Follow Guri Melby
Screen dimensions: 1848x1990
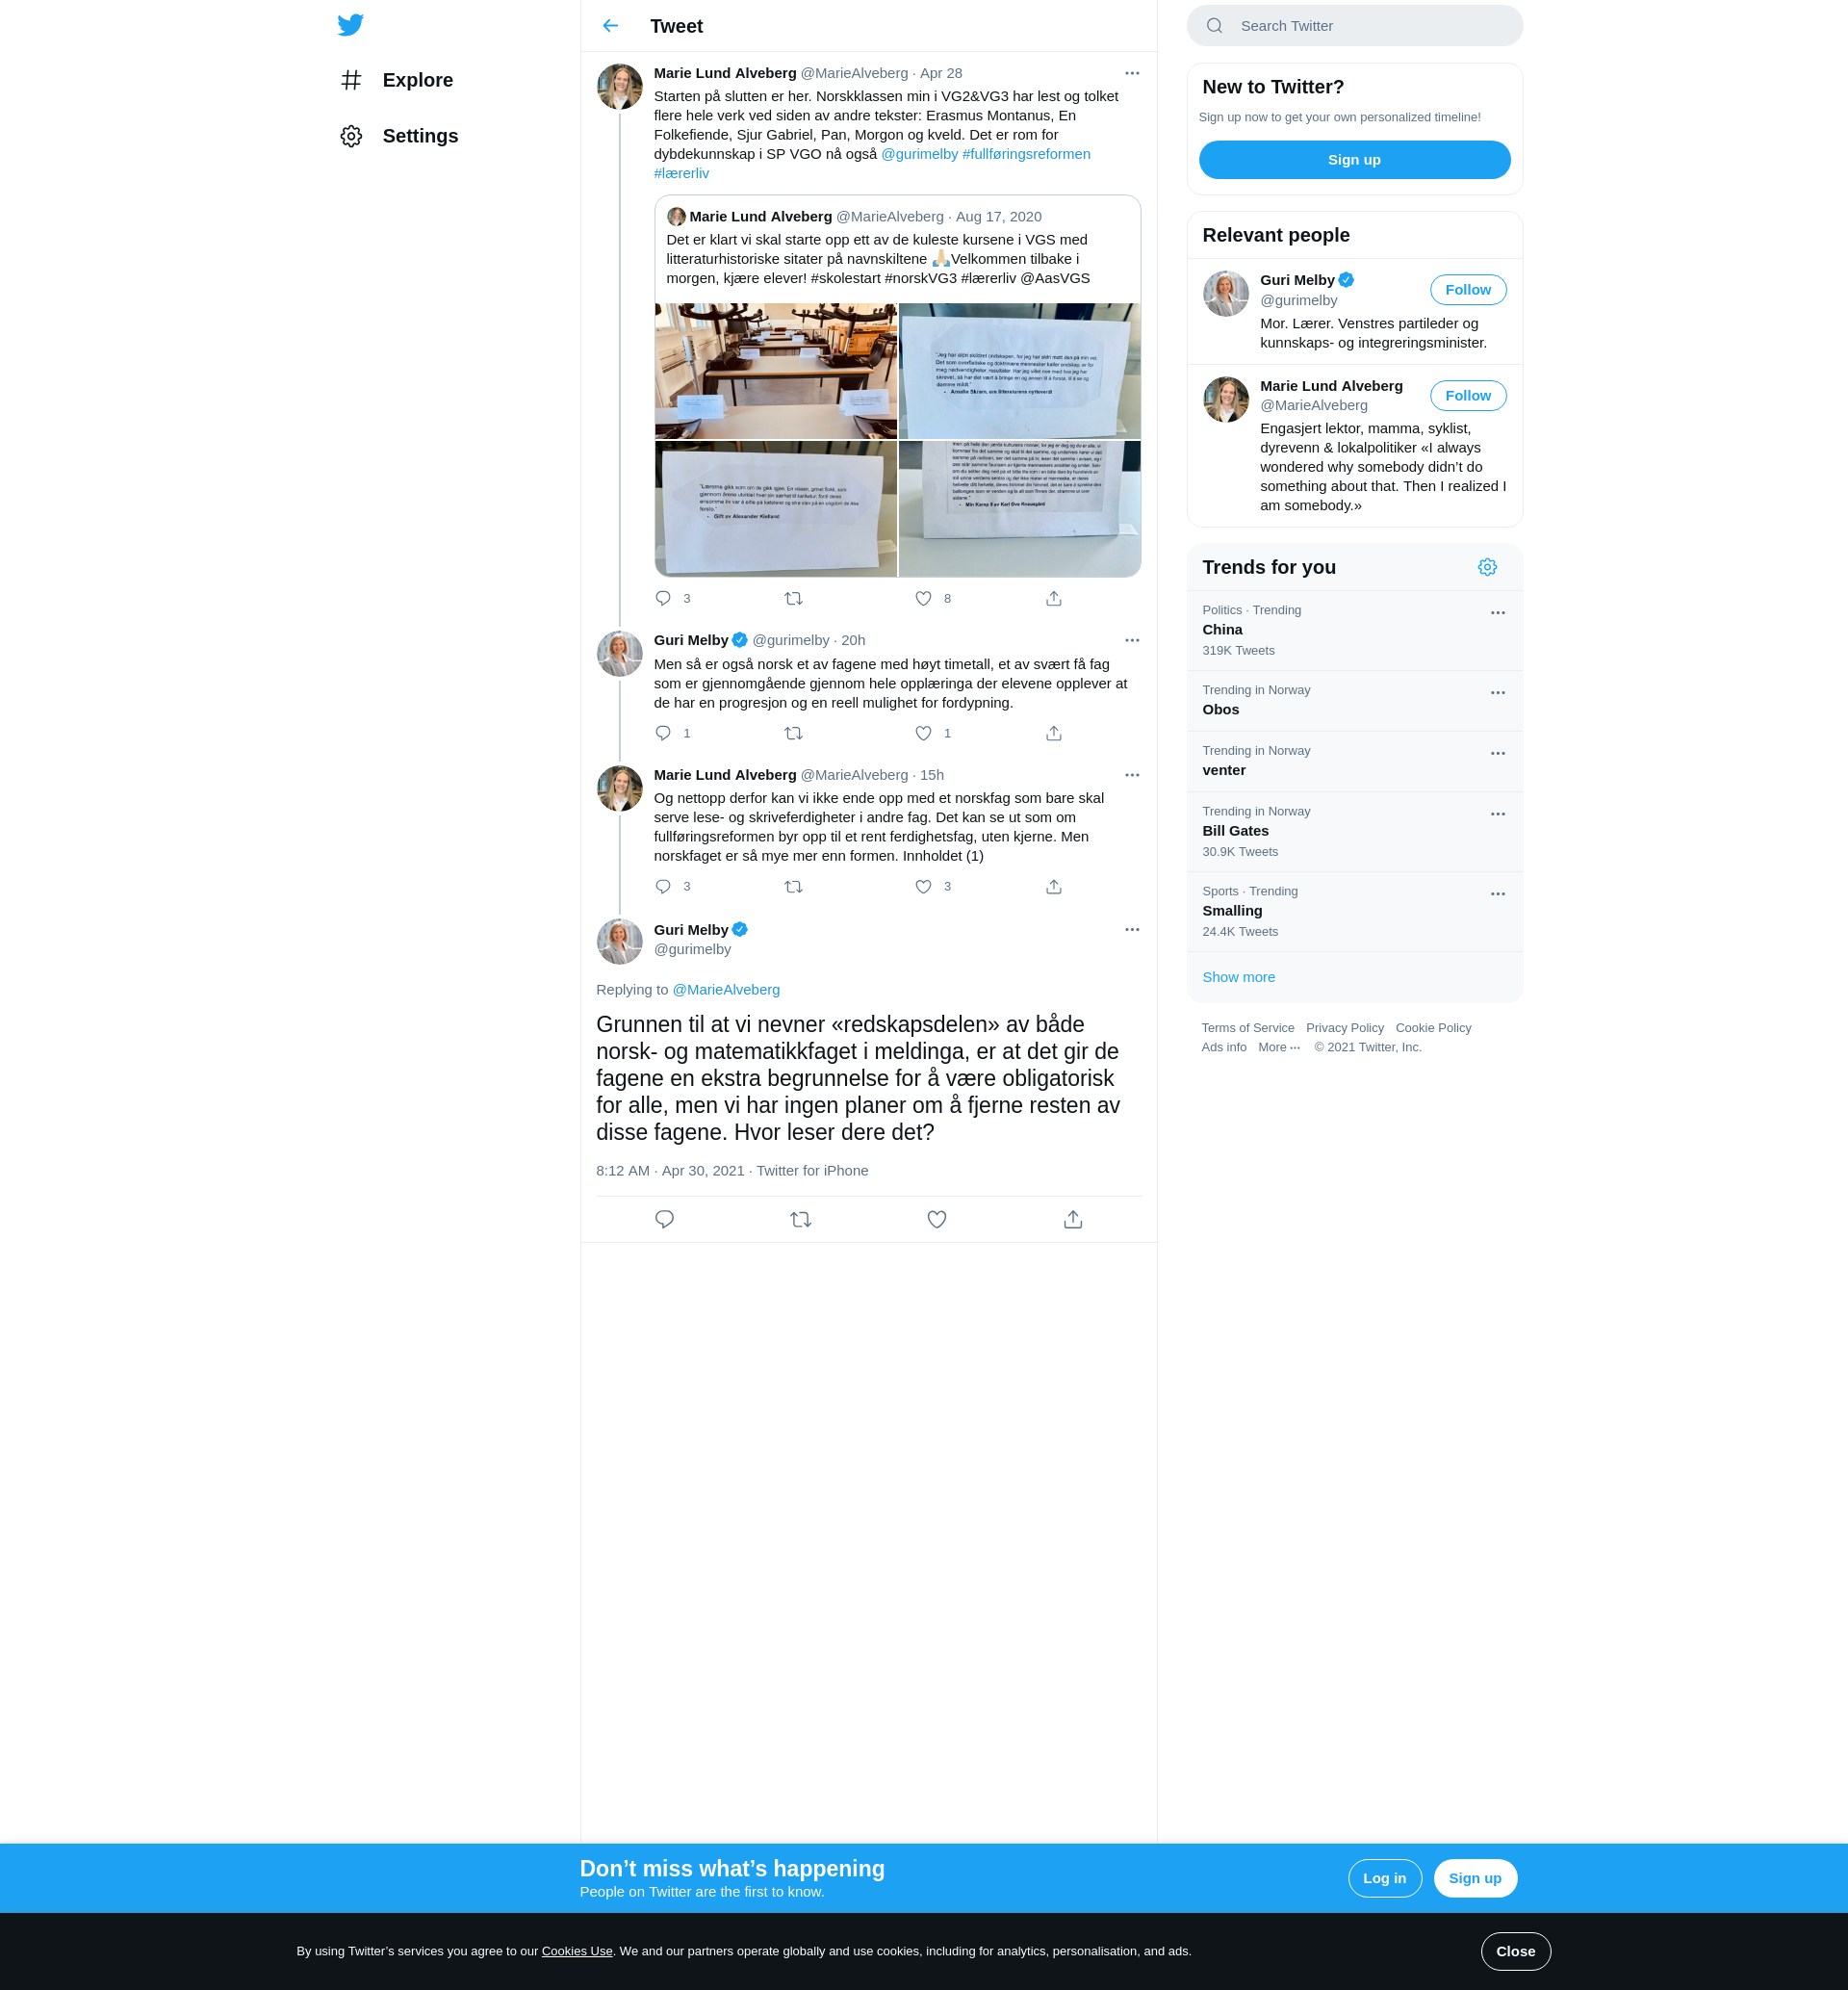[1467, 290]
